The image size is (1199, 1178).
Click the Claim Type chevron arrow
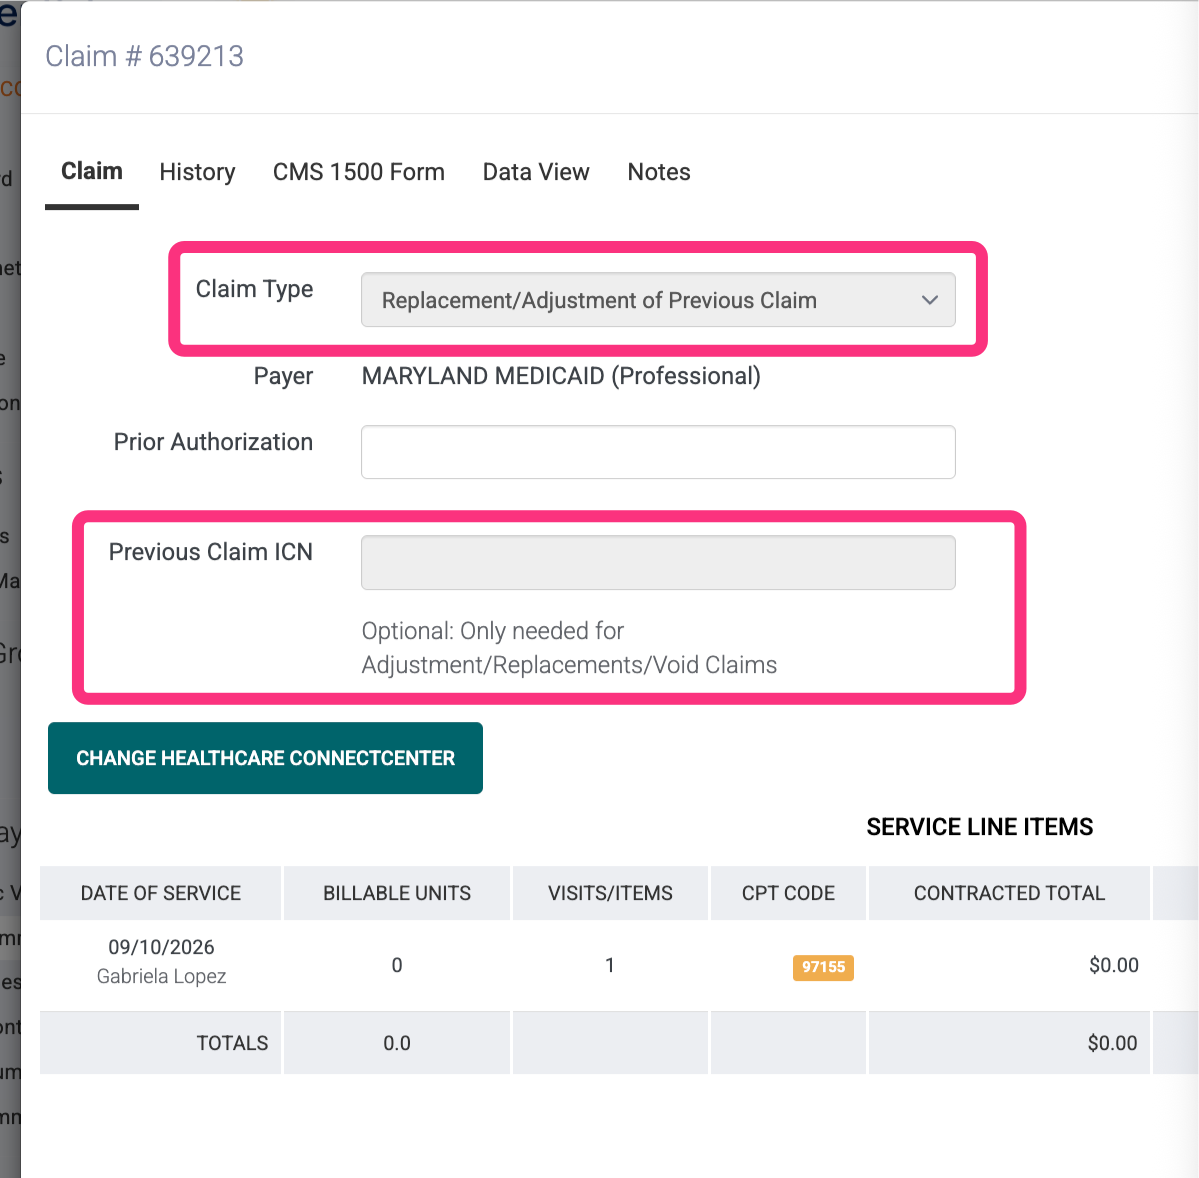click(x=929, y=300)
